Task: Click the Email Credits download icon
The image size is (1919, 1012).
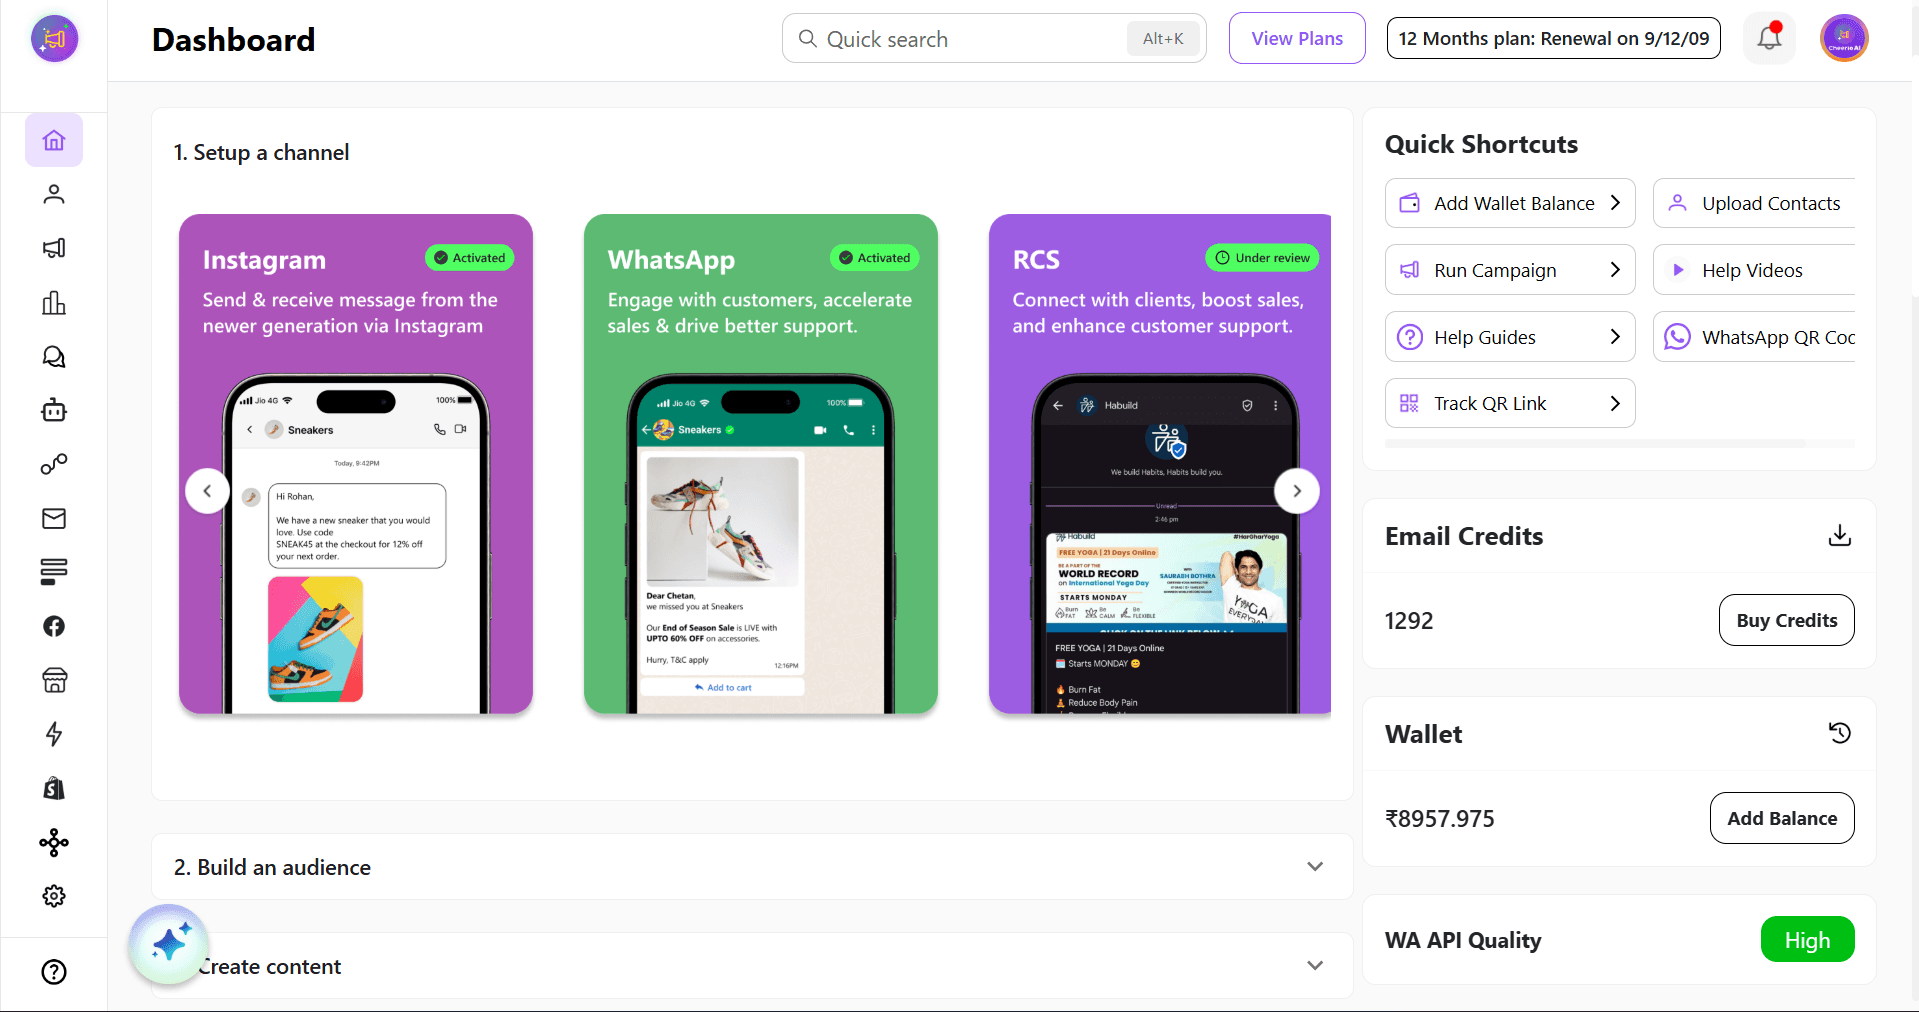Action: click(1839, 536)
